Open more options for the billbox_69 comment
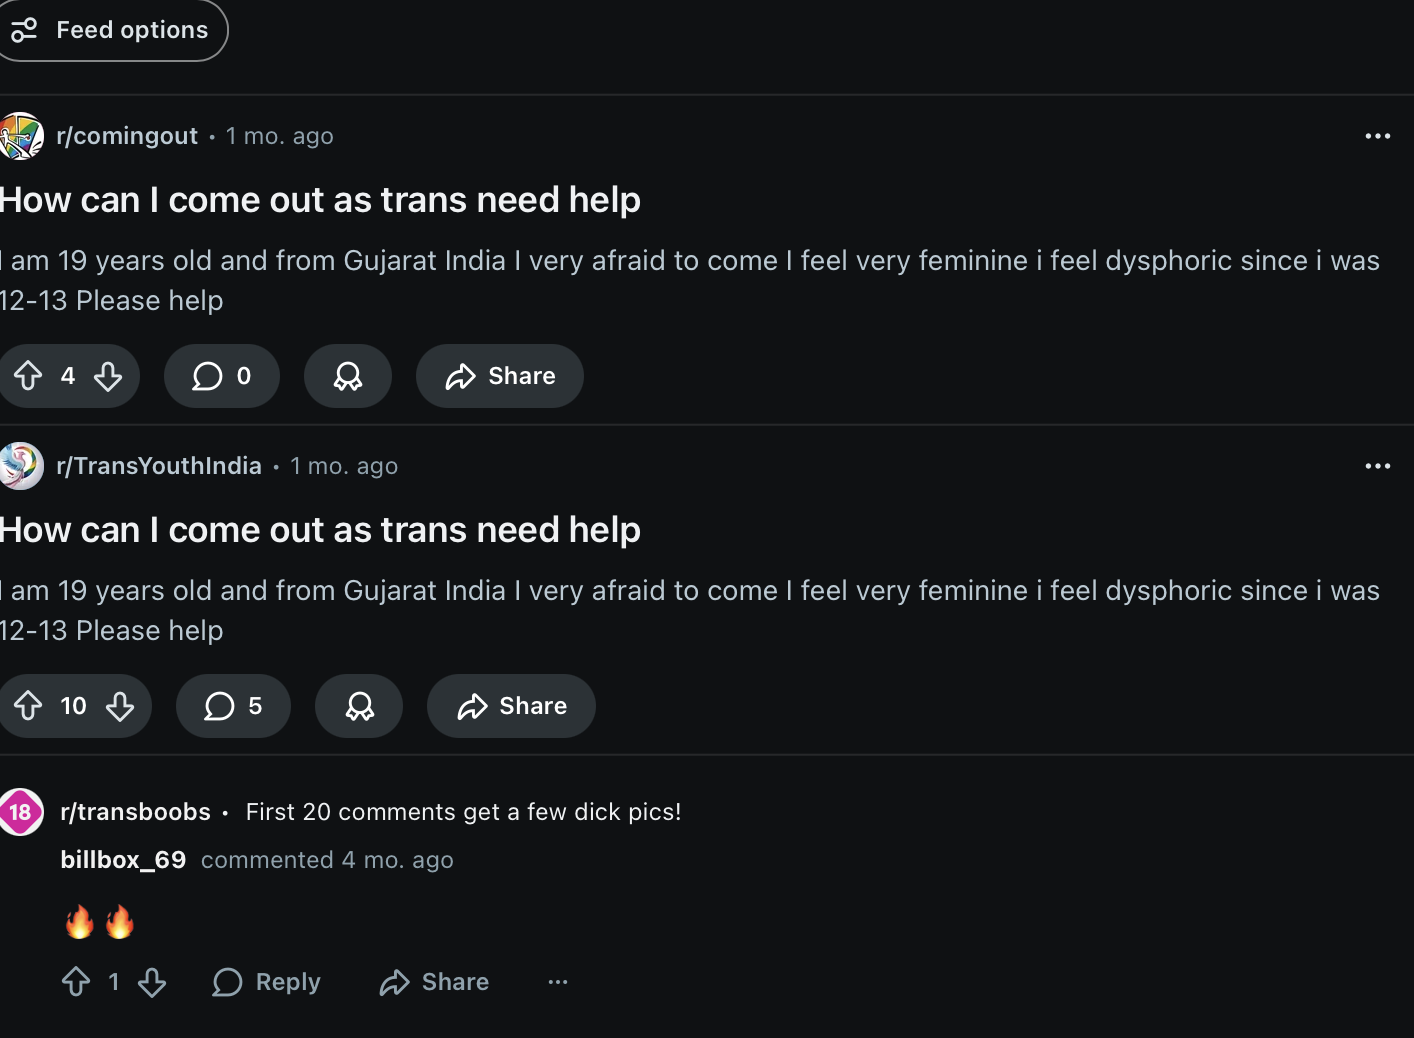Screen dimensions: 1414x1038 (x=558, y=982)
